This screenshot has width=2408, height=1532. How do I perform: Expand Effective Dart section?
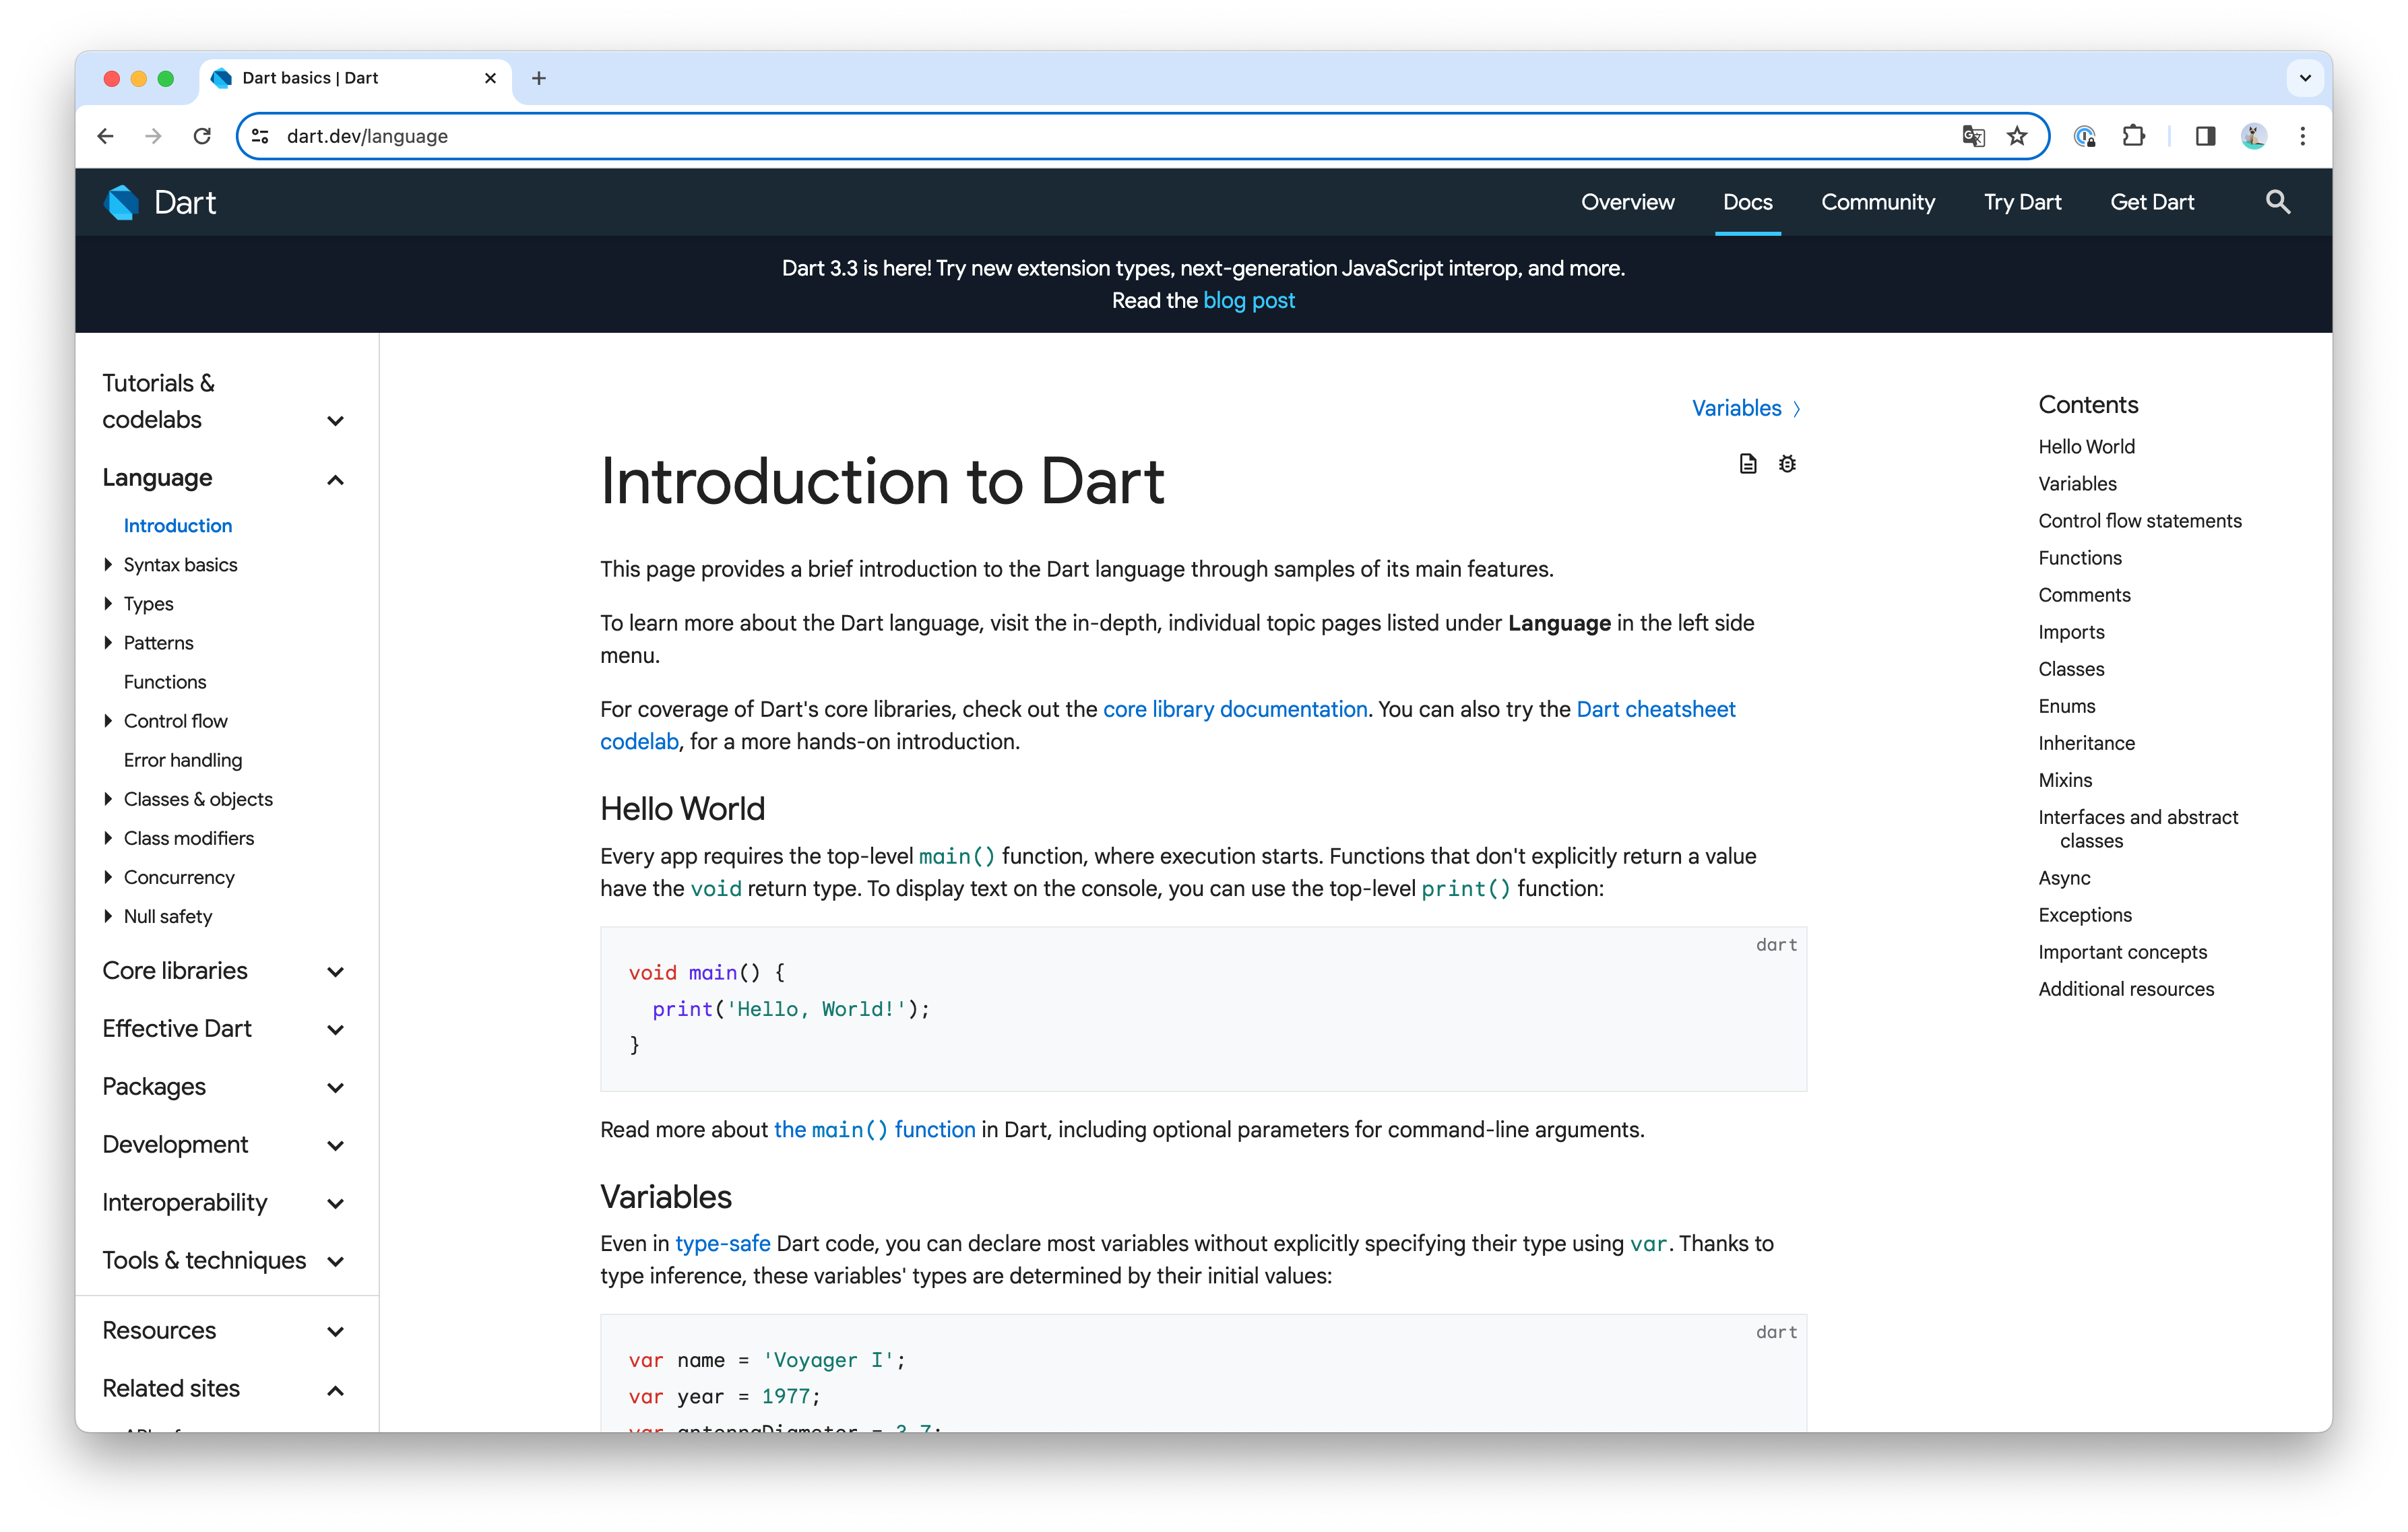224,1029
